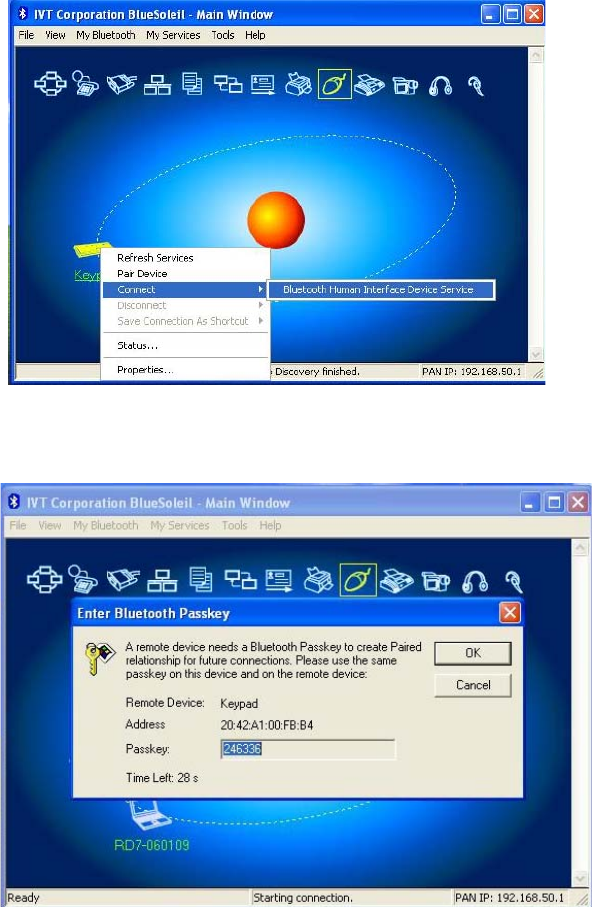Open Properties... from the context menu
The image size is (592, 907).
(x=145, y=370)
